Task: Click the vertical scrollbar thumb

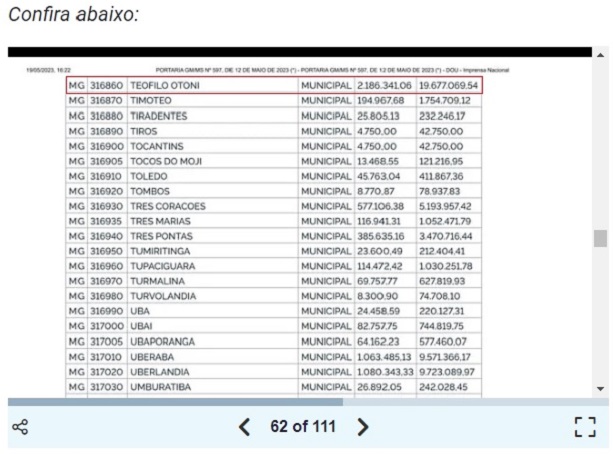Action: 600,238
